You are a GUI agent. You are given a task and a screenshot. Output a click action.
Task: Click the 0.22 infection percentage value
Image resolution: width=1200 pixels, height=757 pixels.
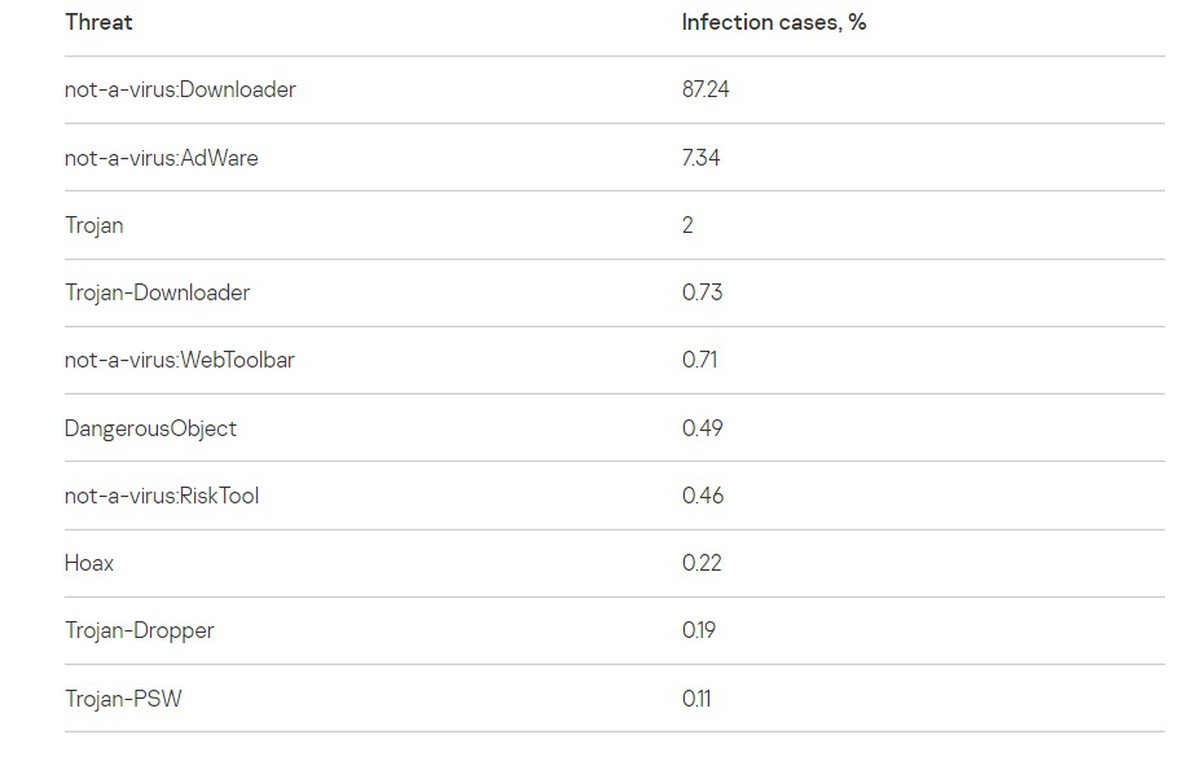coord(701,563)
